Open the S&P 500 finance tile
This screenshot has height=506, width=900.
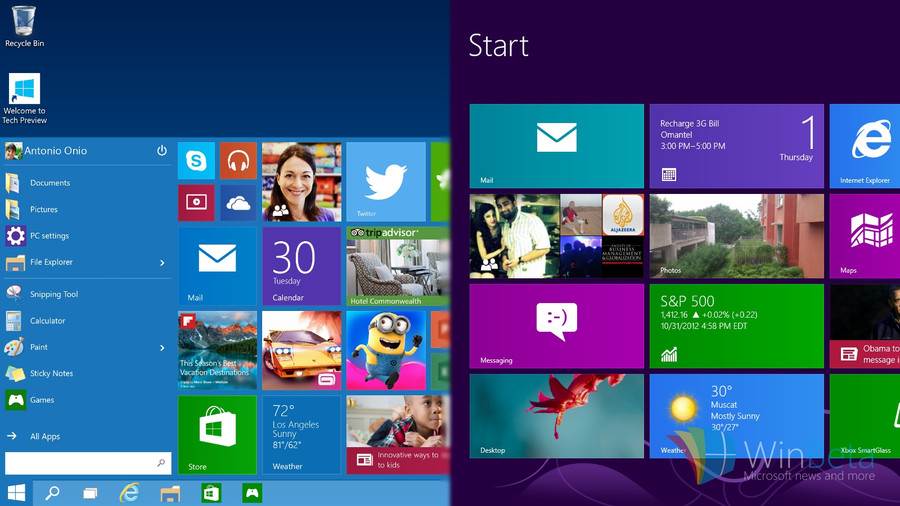tap(736, 326)
